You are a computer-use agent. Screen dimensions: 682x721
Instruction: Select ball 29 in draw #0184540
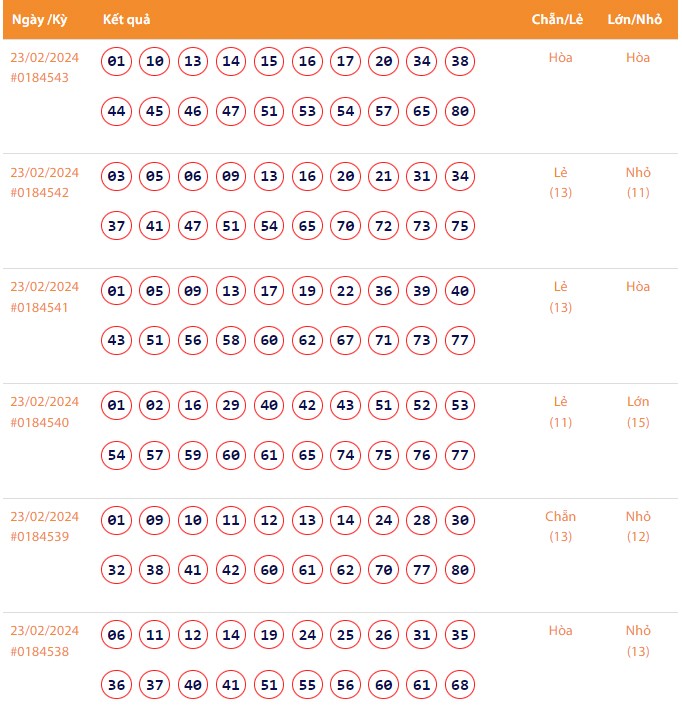(231, 406)
